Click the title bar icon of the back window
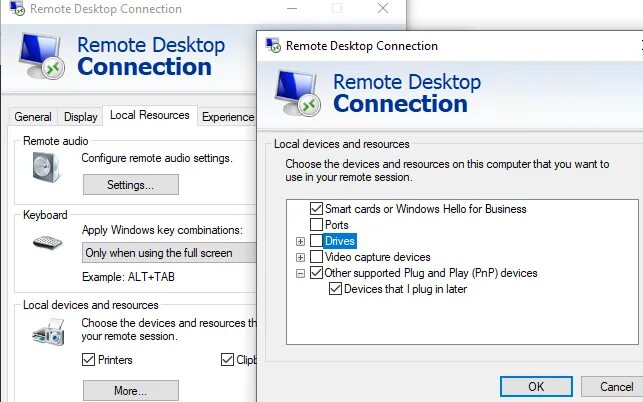 (17, 8)
